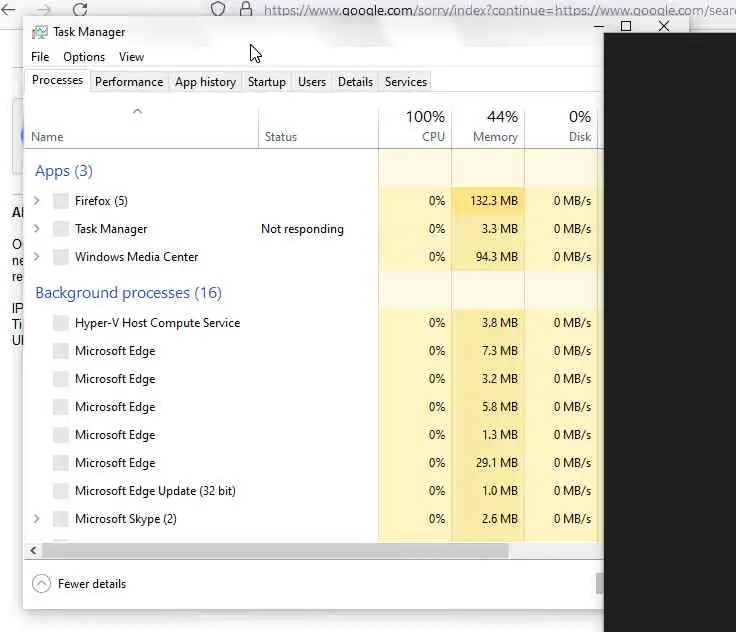Click the Task Manager process row icon

tap(61, 229)
